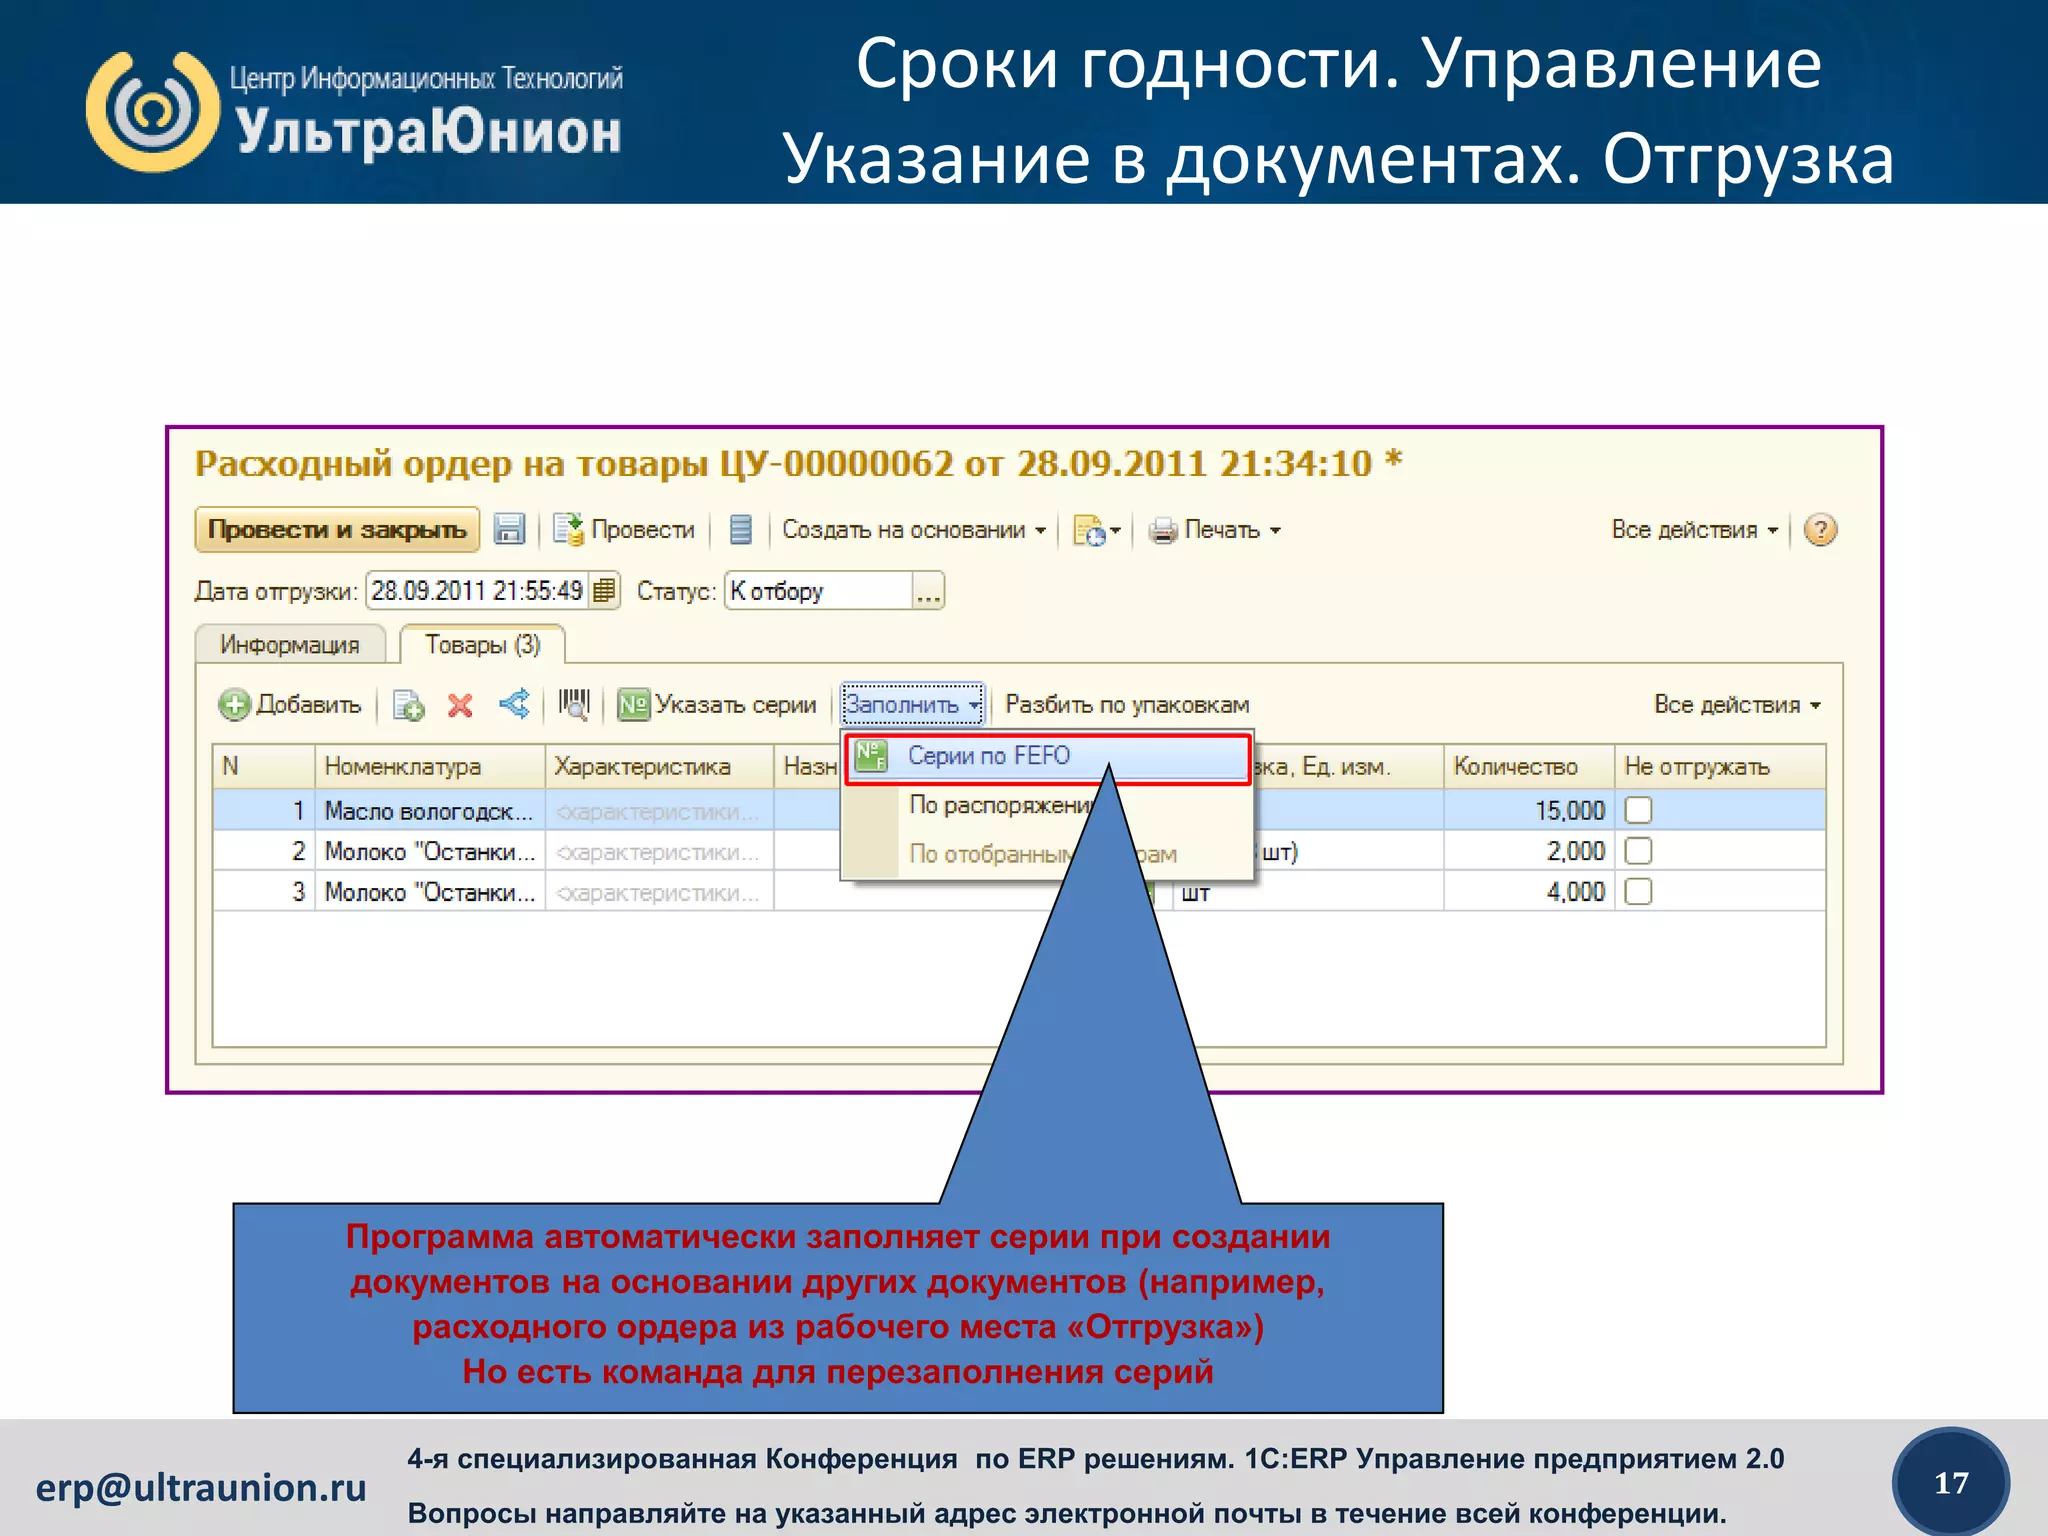Screen dimensions: 2048x1536
Task: Click the Провести post document icon
Action: [x=569, y=529]
